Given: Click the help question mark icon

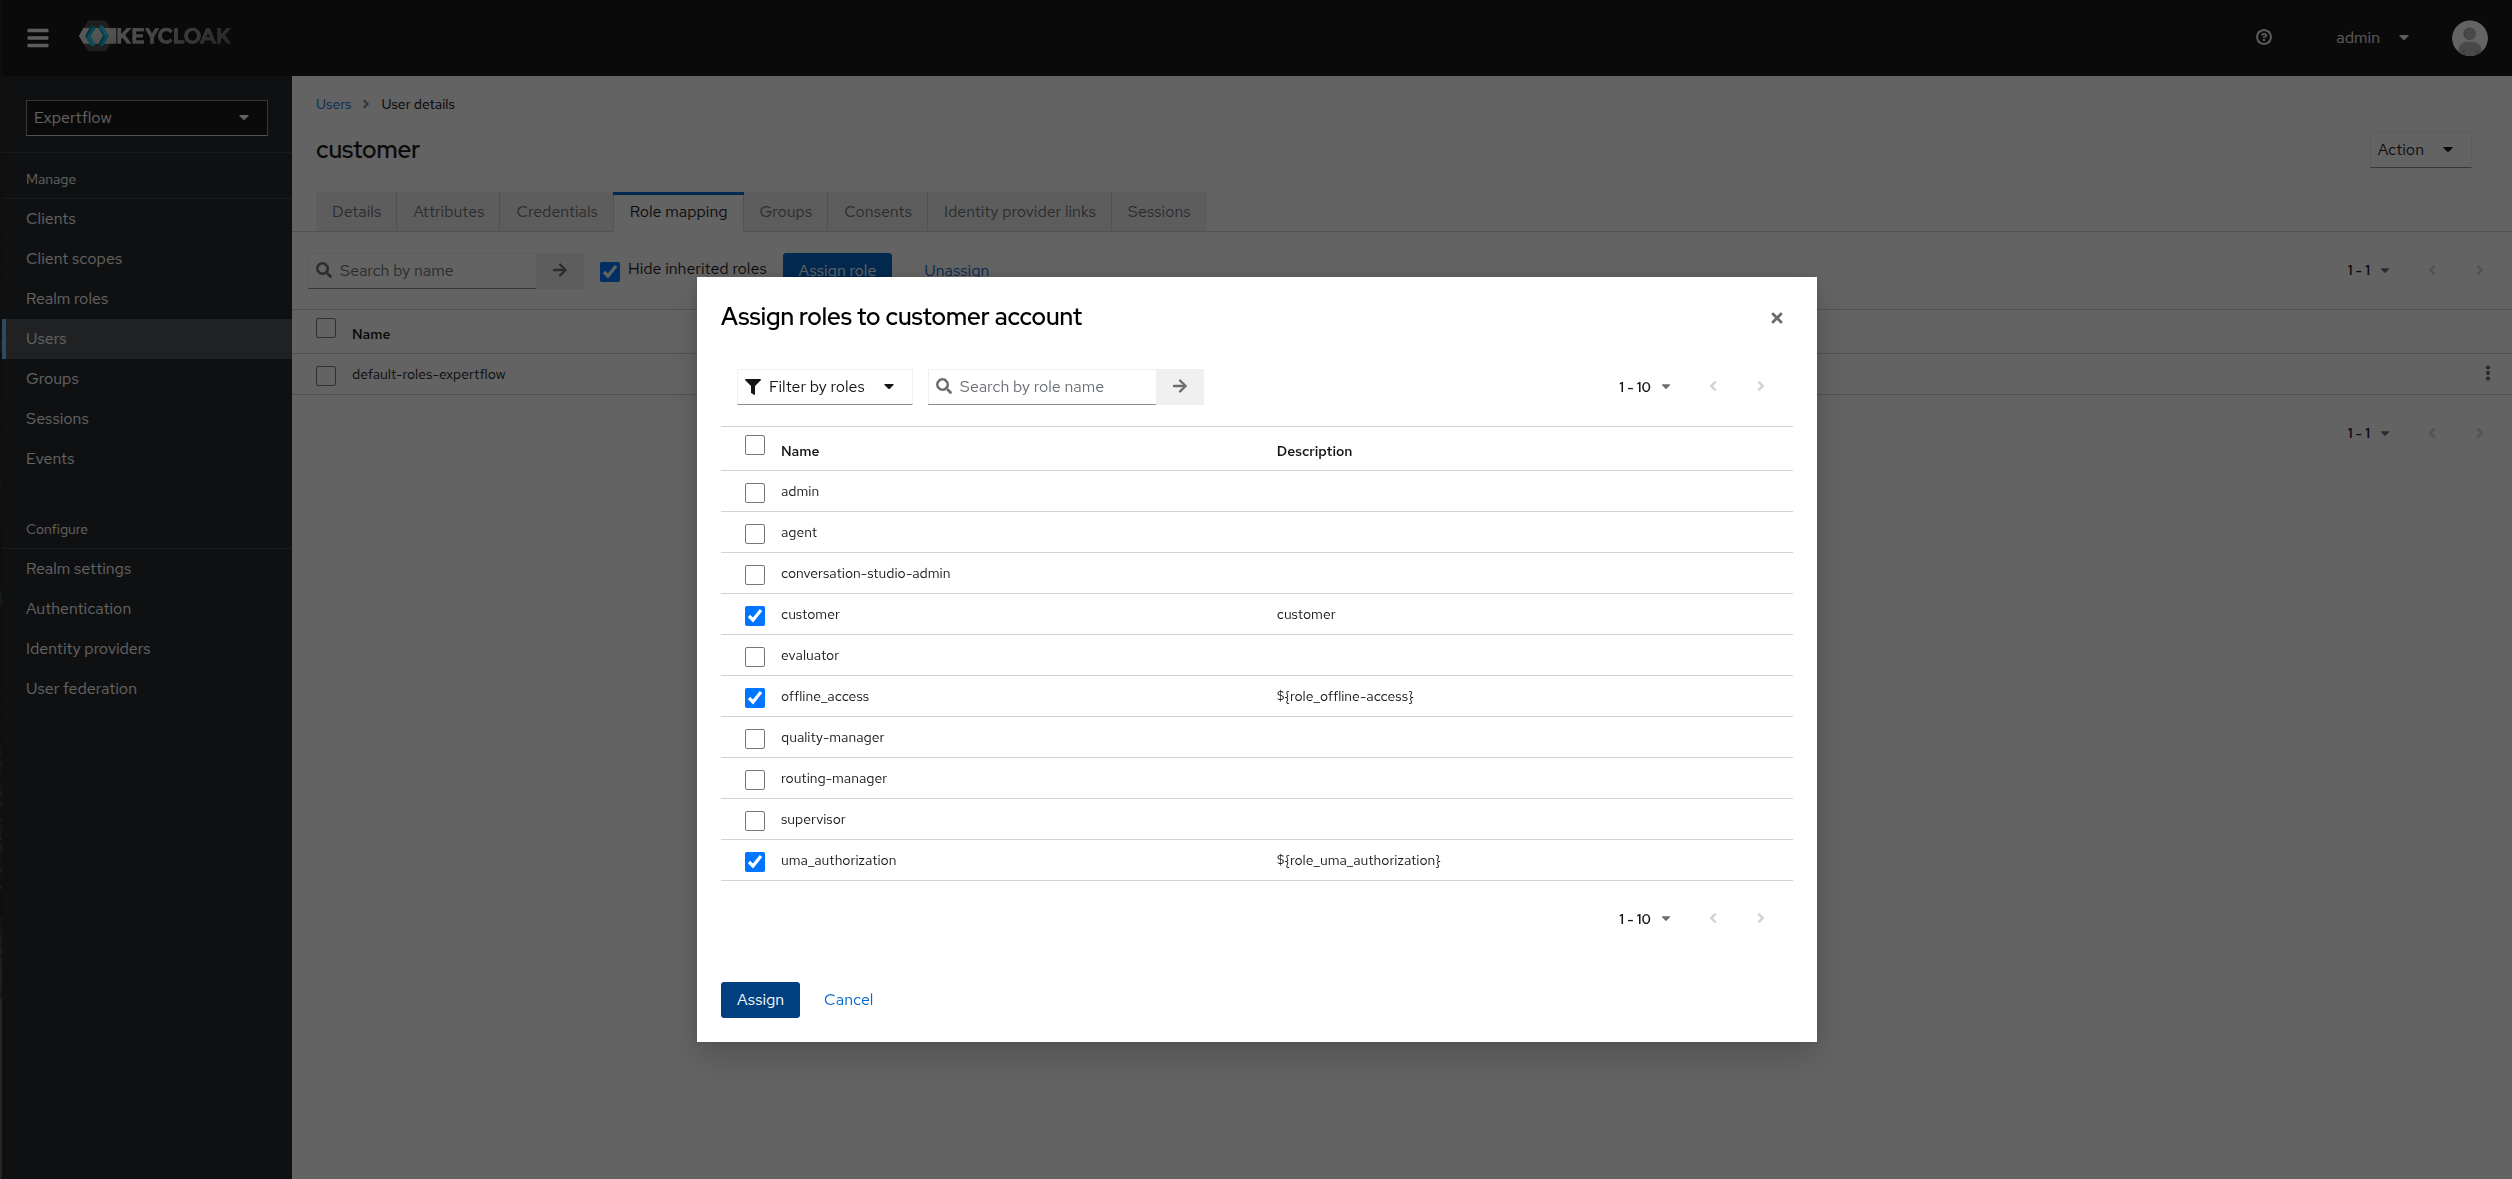Looking at the screenshot, I should (2264, 38).
